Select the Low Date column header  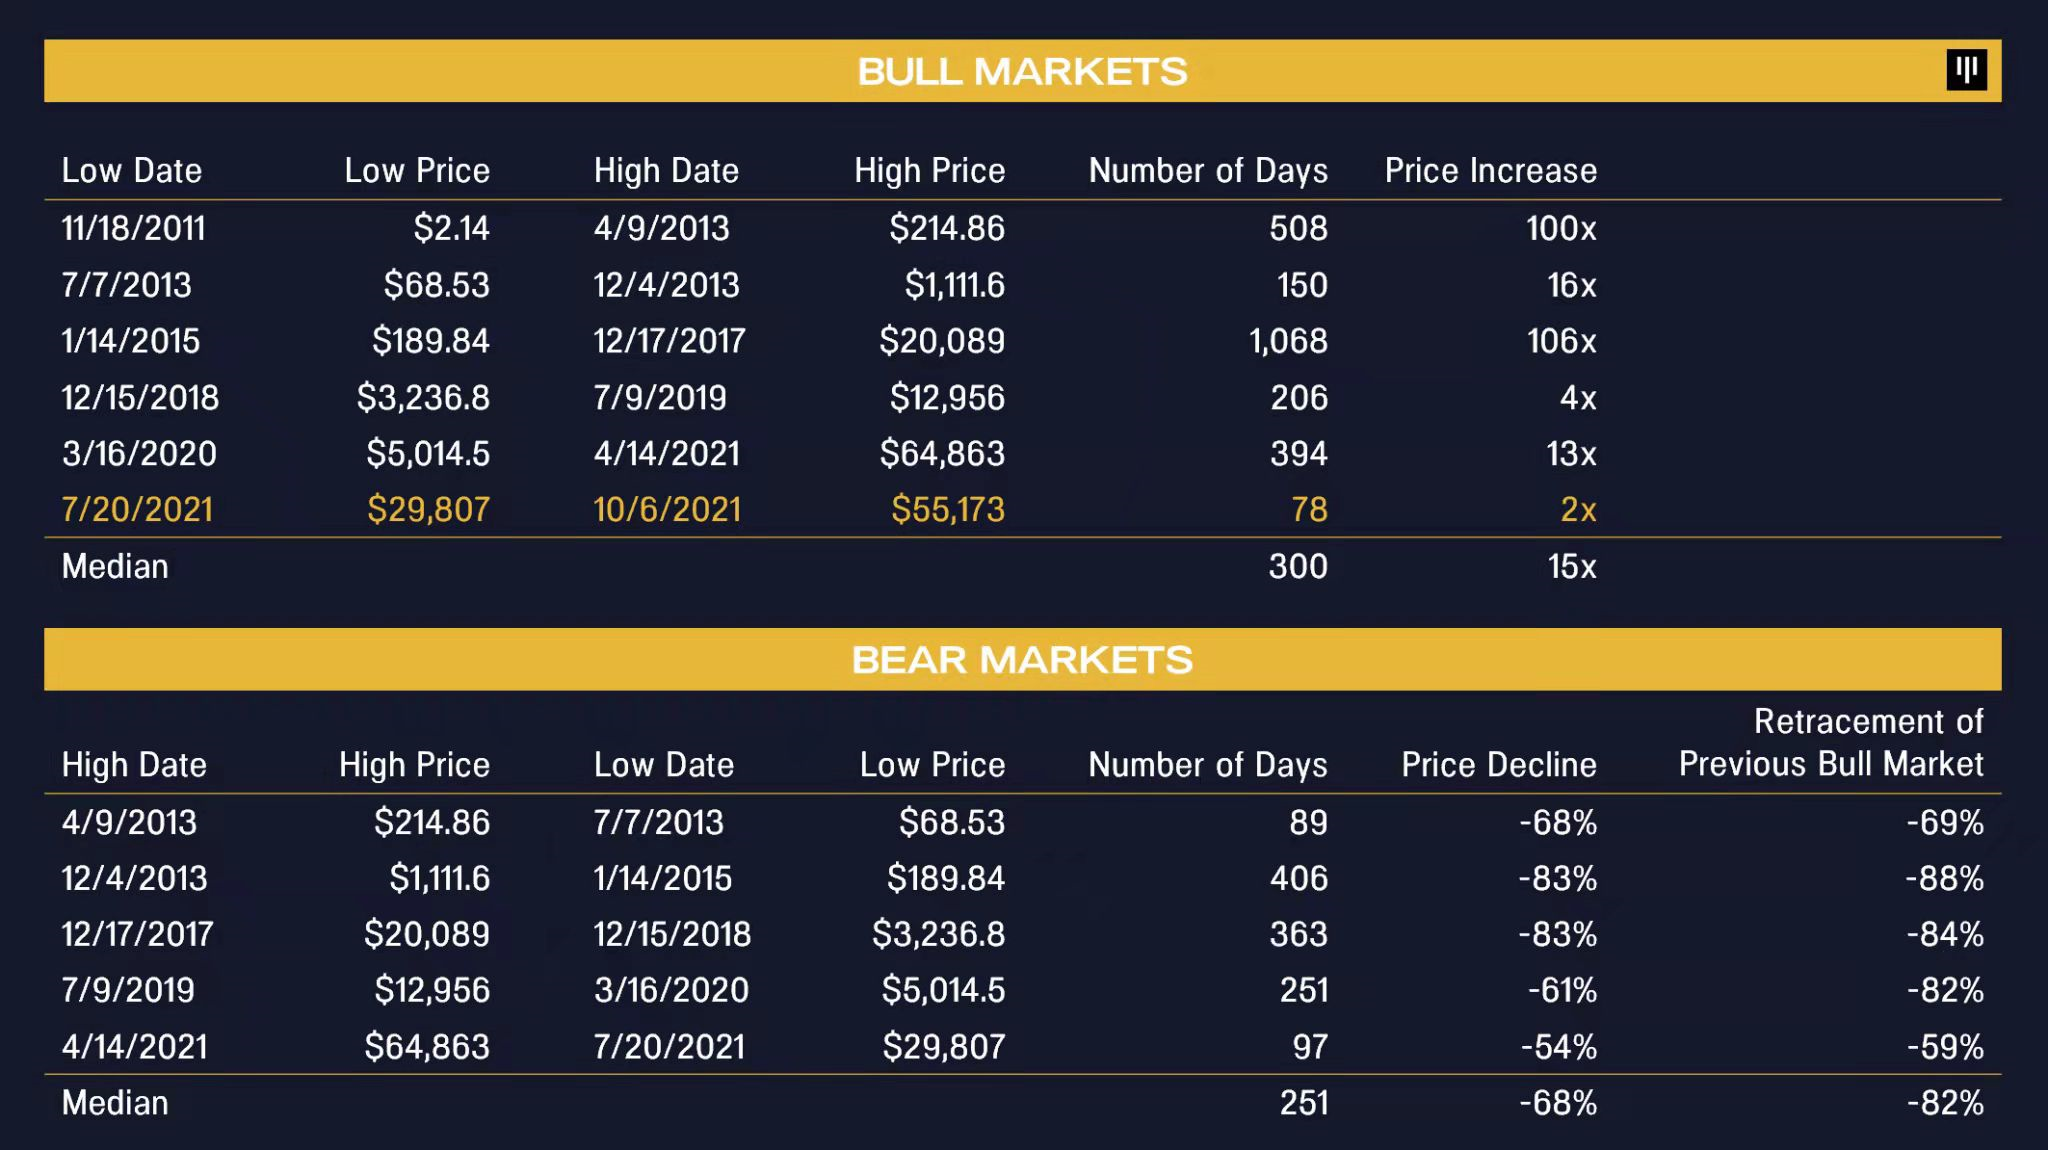point(132,171)
